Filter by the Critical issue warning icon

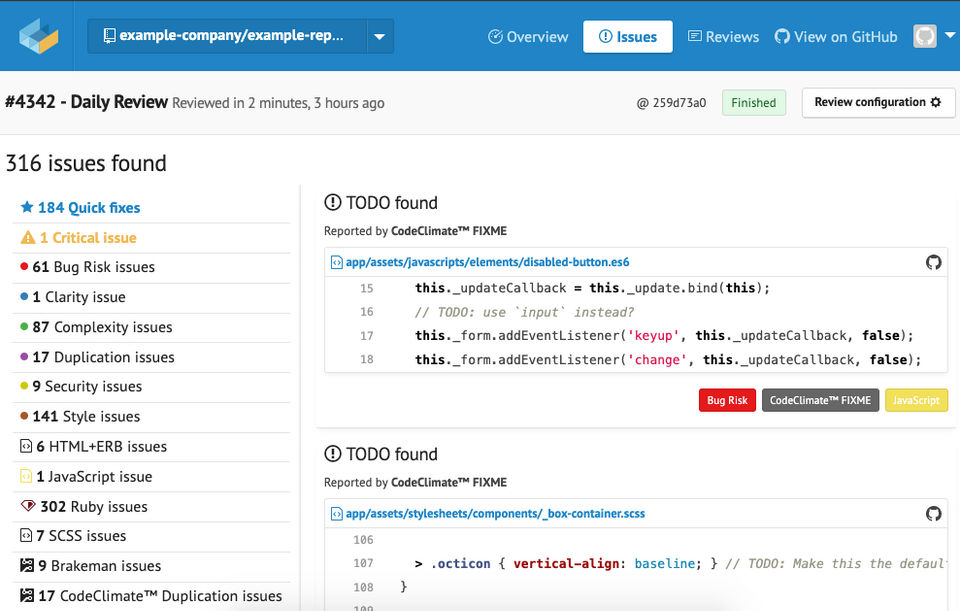coord(28,238)
